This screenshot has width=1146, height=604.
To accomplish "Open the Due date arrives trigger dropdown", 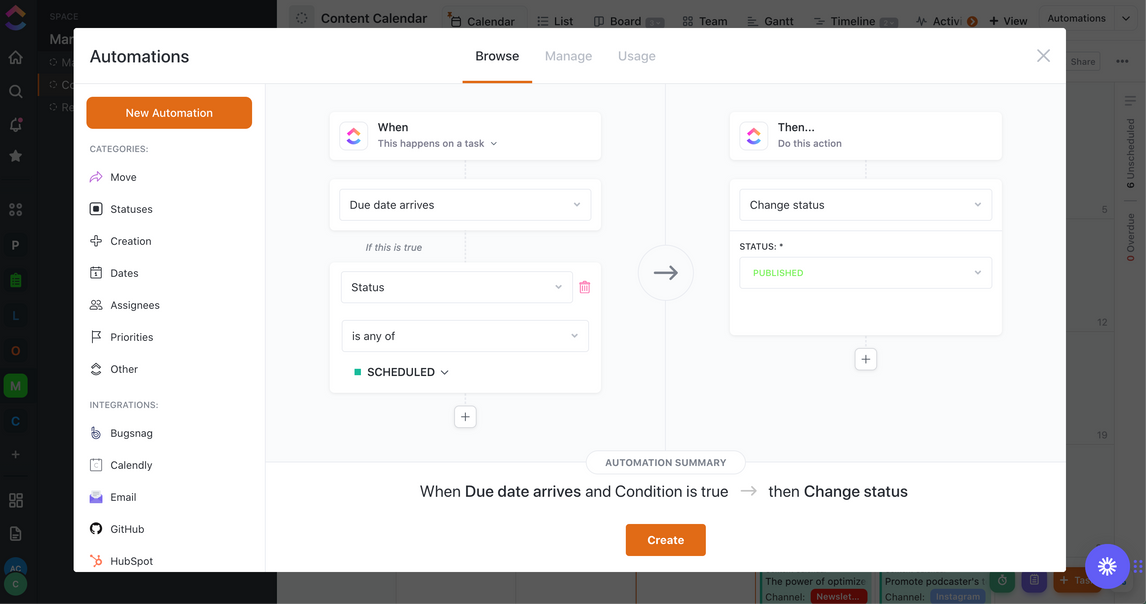I will (x=465, y=205).
